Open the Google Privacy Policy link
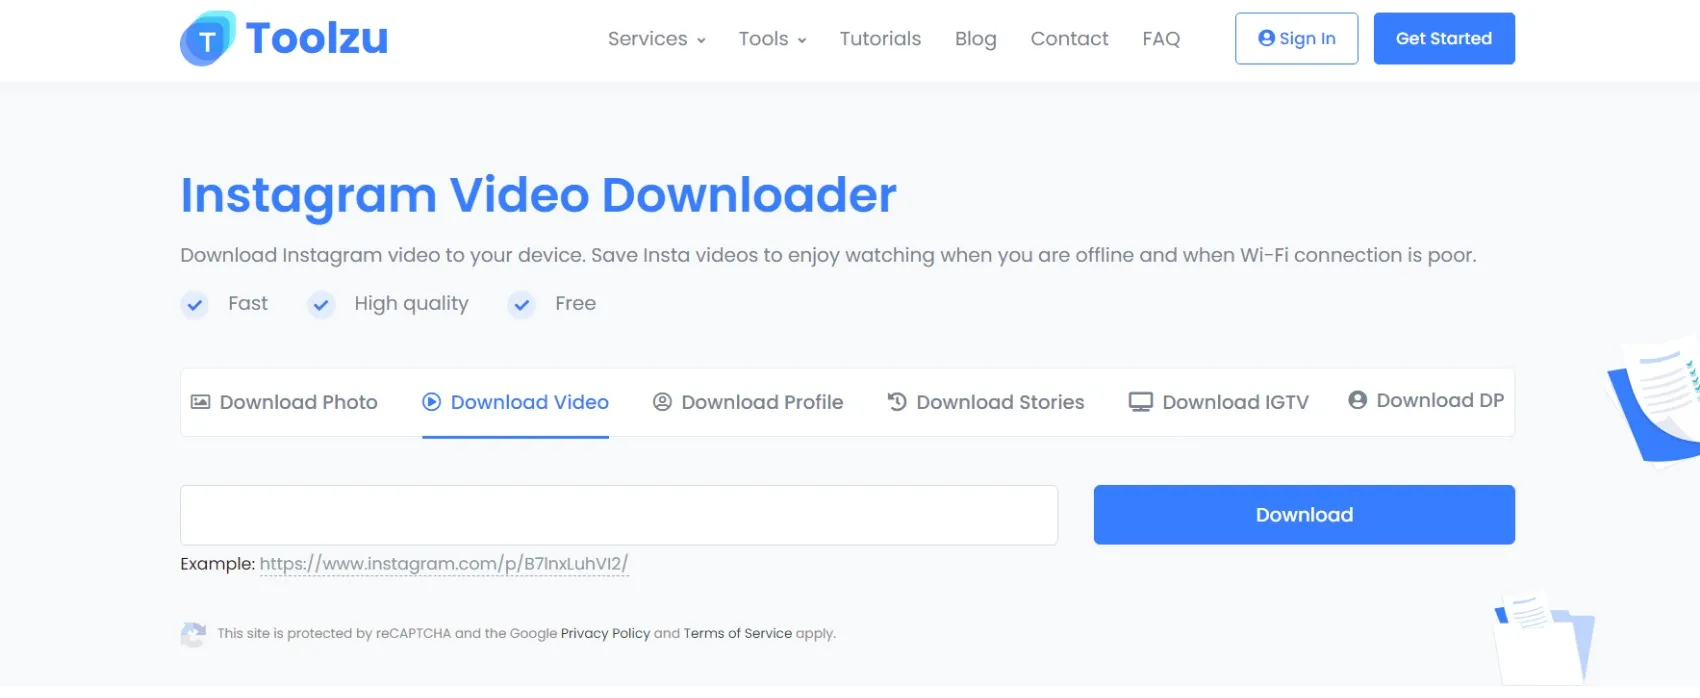This screenshot has height=698, width=1700. 605,634
